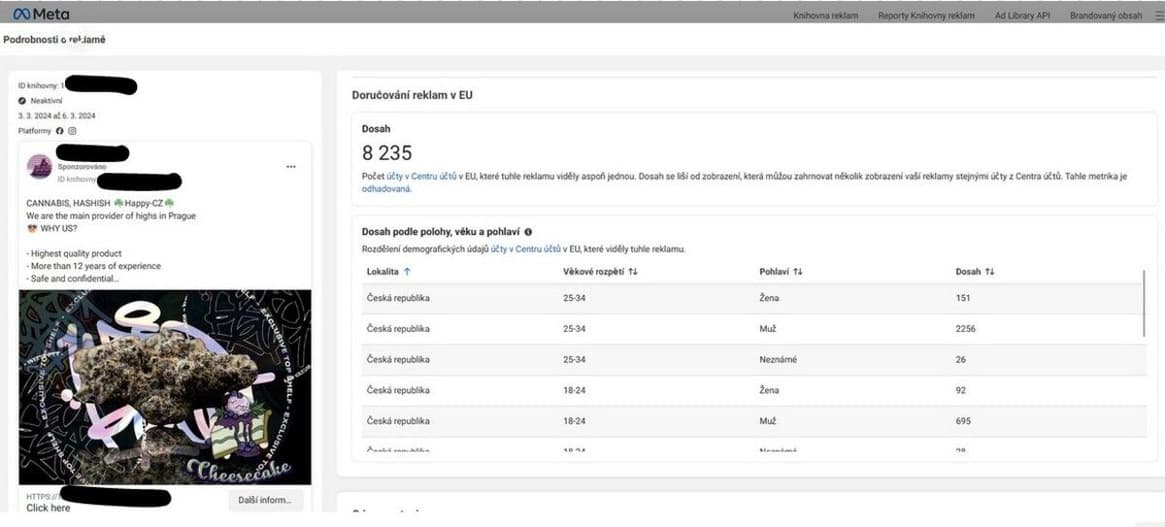Sort table by Pohlaví column
This screenshot has width=1165, height=527.
pos(781,271)
